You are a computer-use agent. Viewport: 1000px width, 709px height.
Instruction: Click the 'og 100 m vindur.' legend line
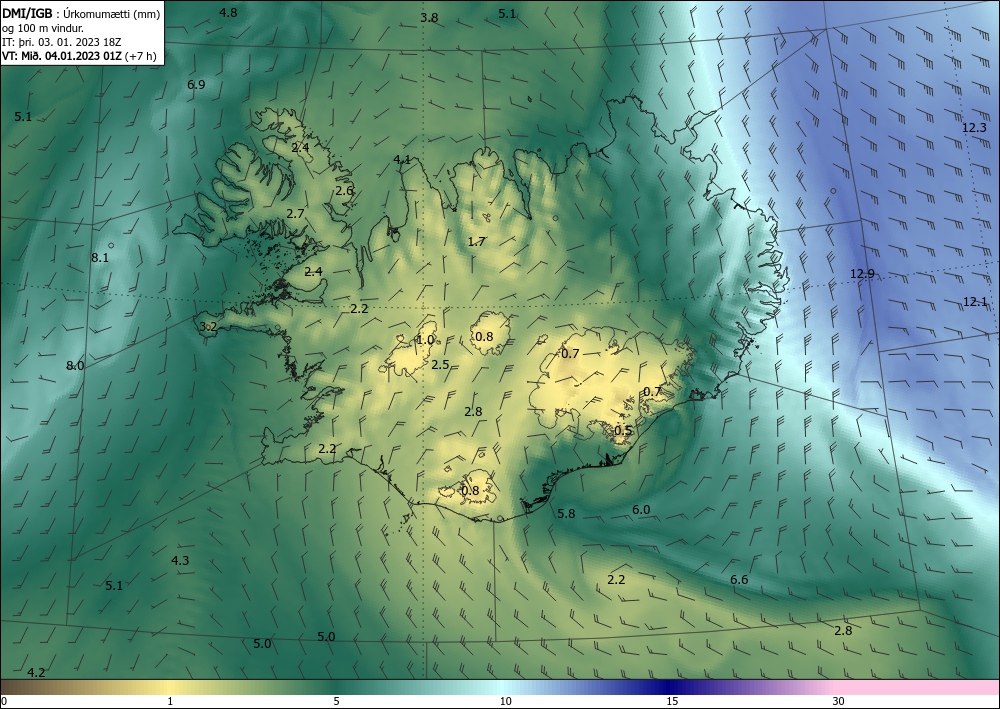click(43, 28)
